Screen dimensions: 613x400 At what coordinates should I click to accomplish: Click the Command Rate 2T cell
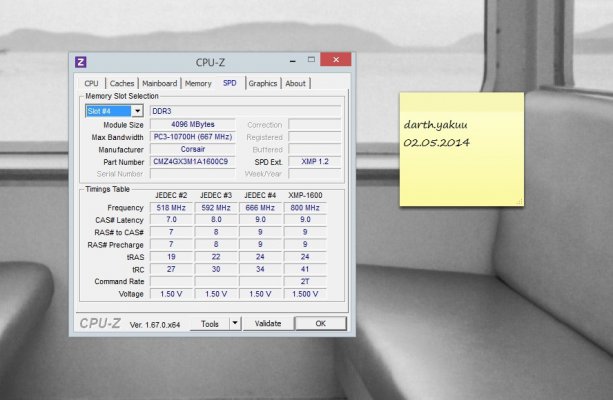pos(305,282)
